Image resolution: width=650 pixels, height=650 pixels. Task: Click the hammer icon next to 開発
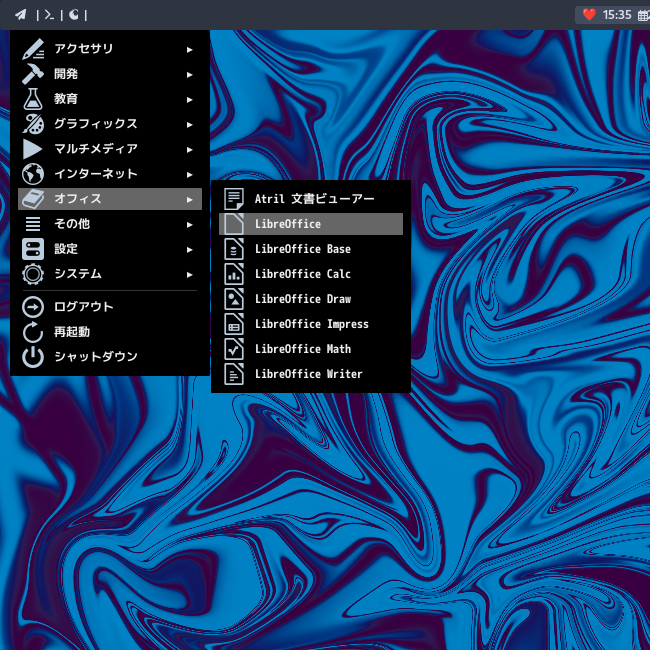[33, 74]
